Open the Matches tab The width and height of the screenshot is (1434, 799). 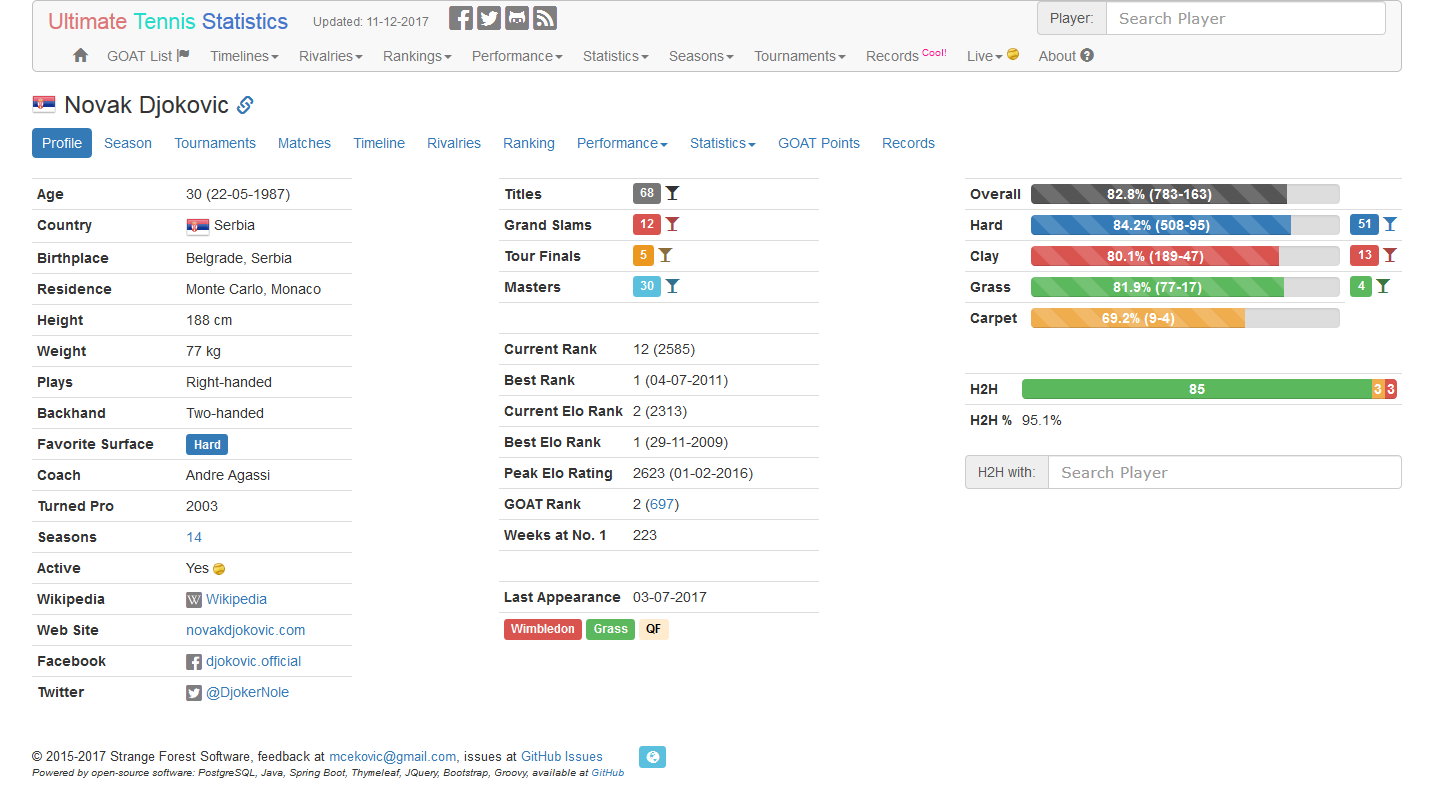click(304, 143)
